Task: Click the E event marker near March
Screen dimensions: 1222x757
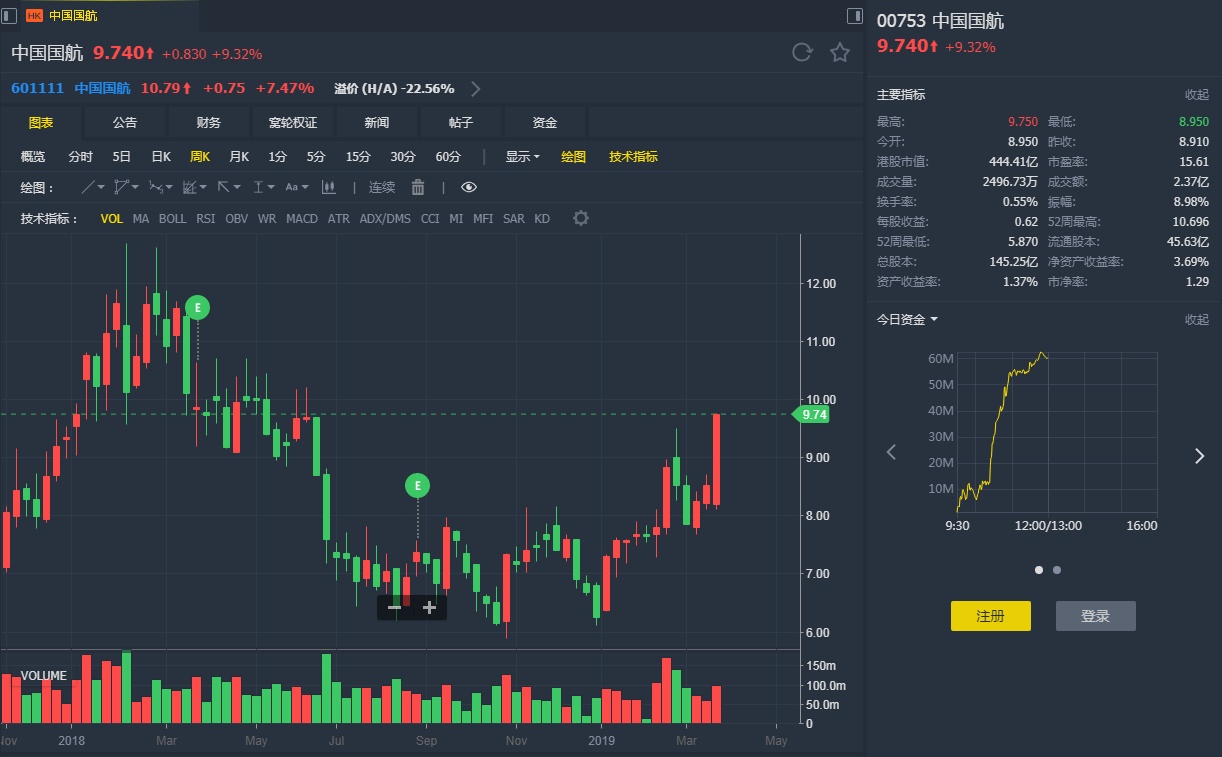Action: pos(197,308)
